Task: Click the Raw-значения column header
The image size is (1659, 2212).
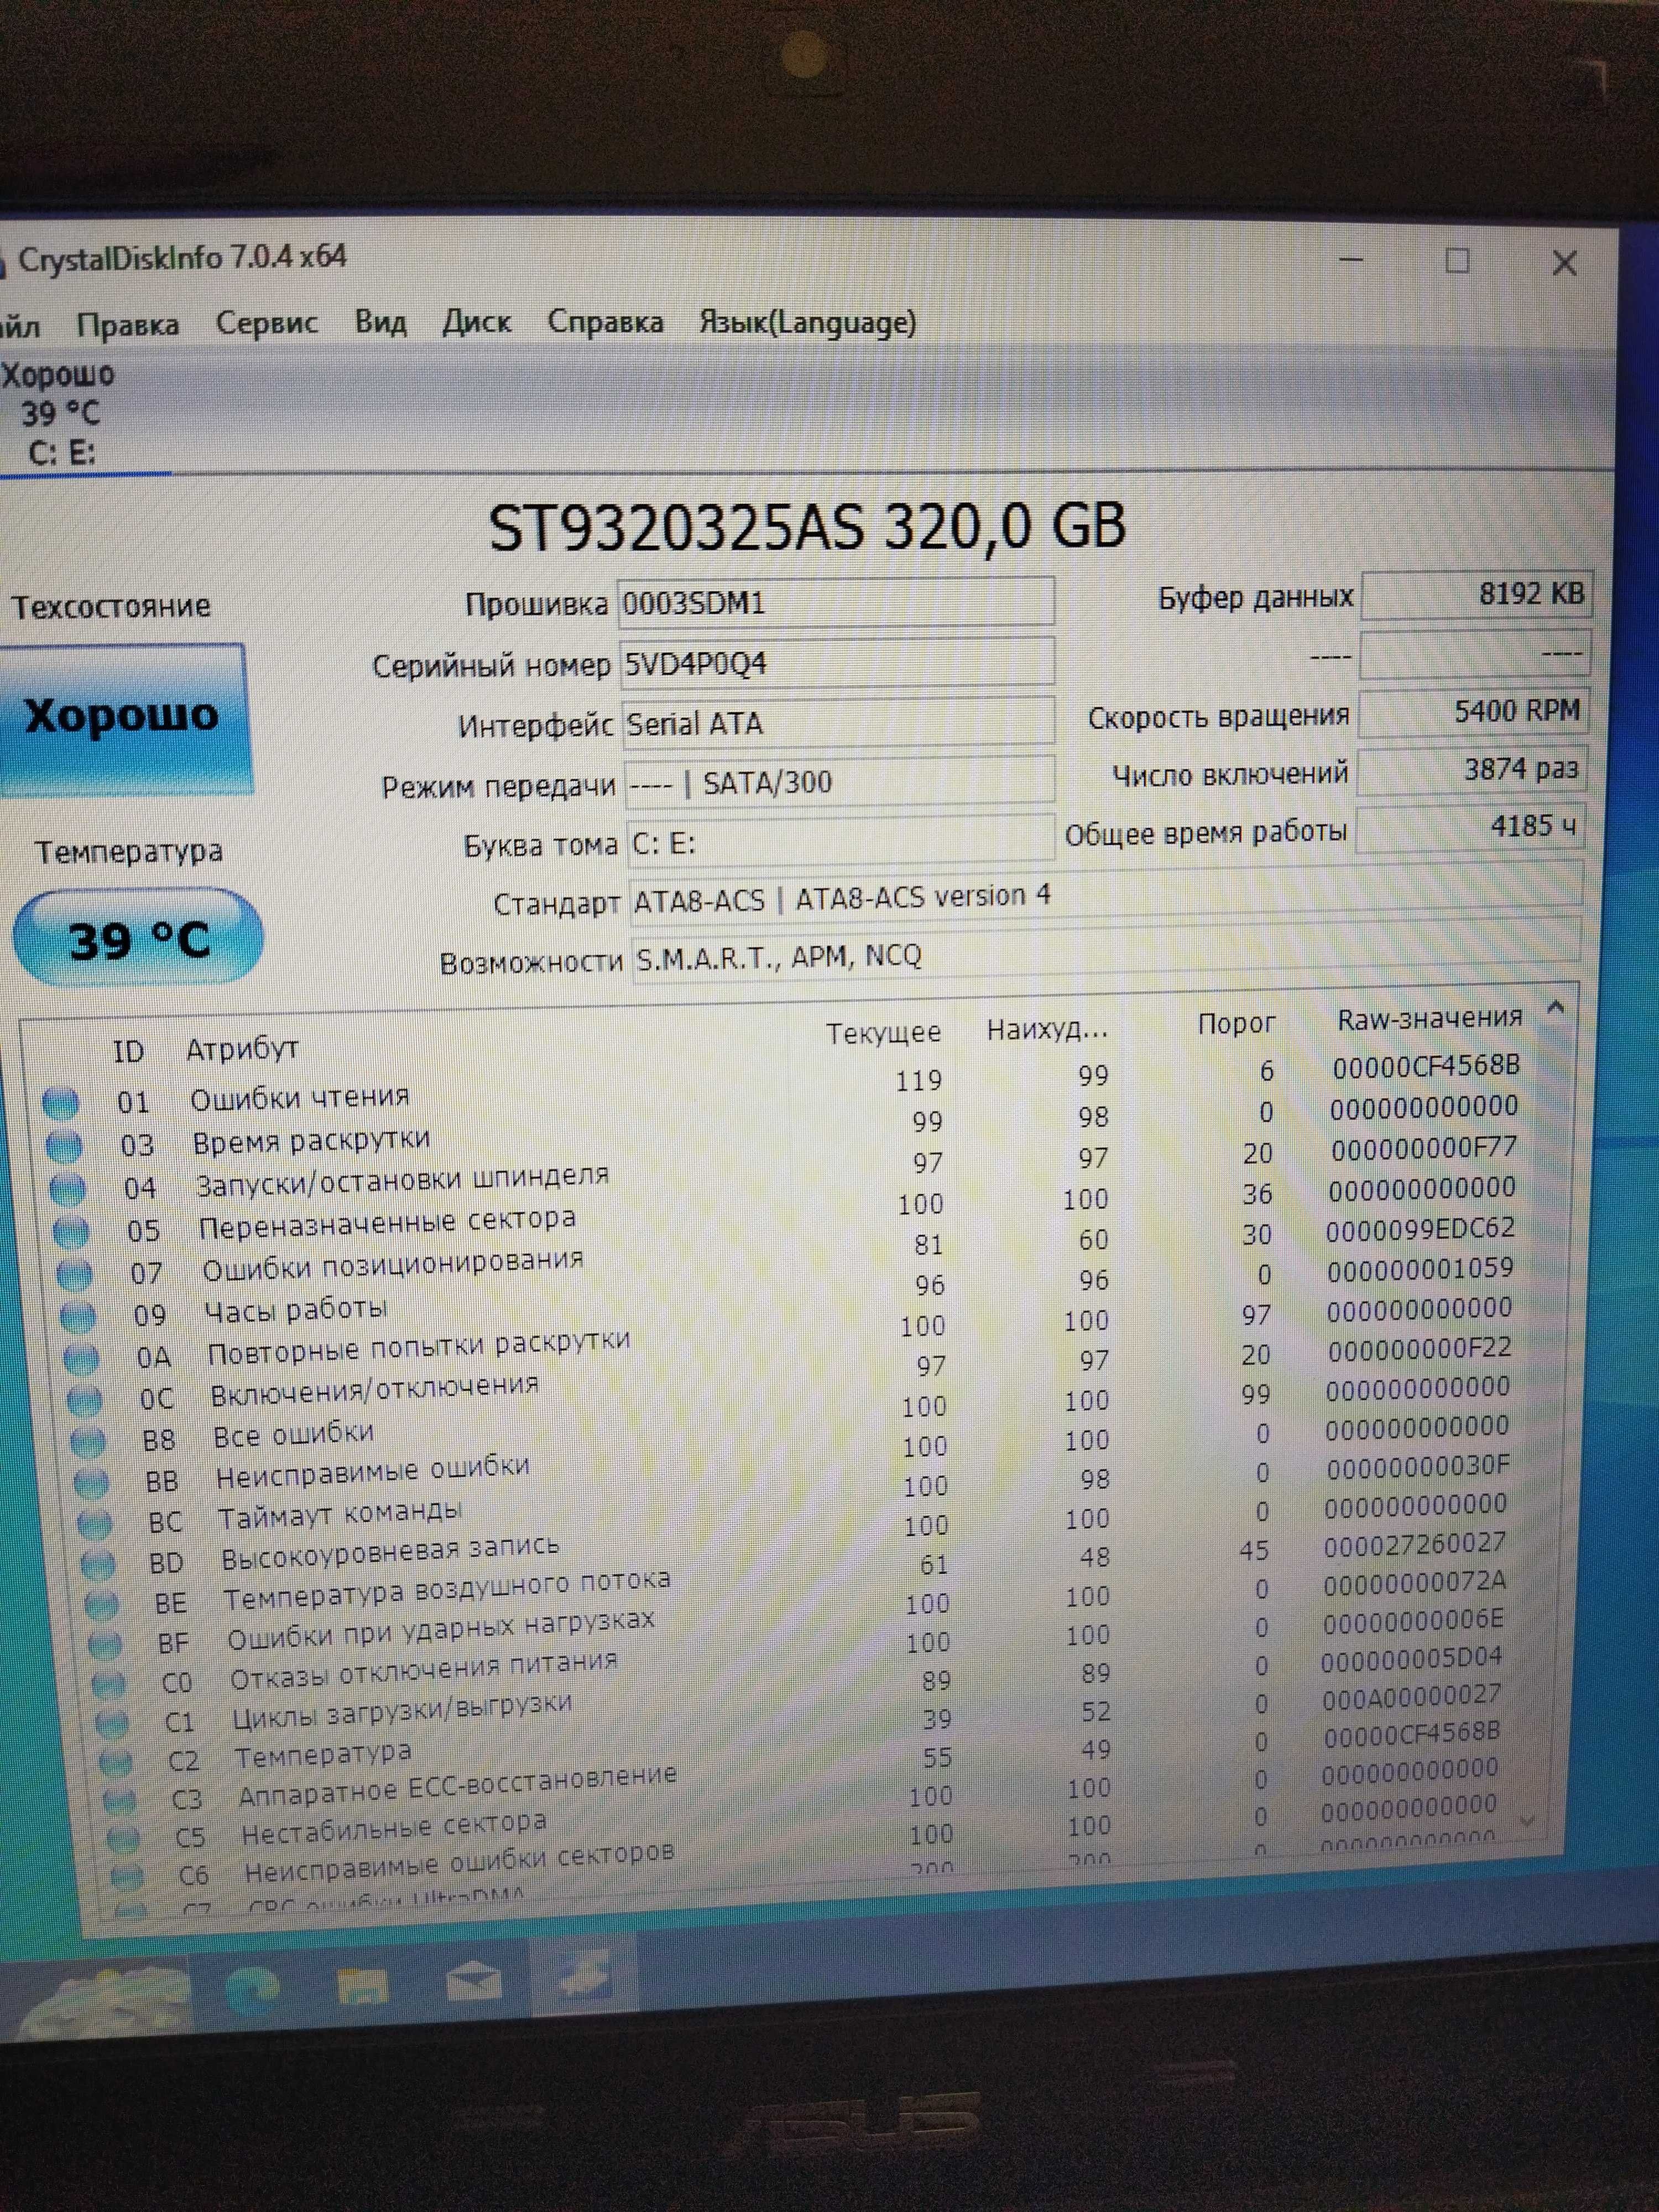Action: [1430, 1019]
